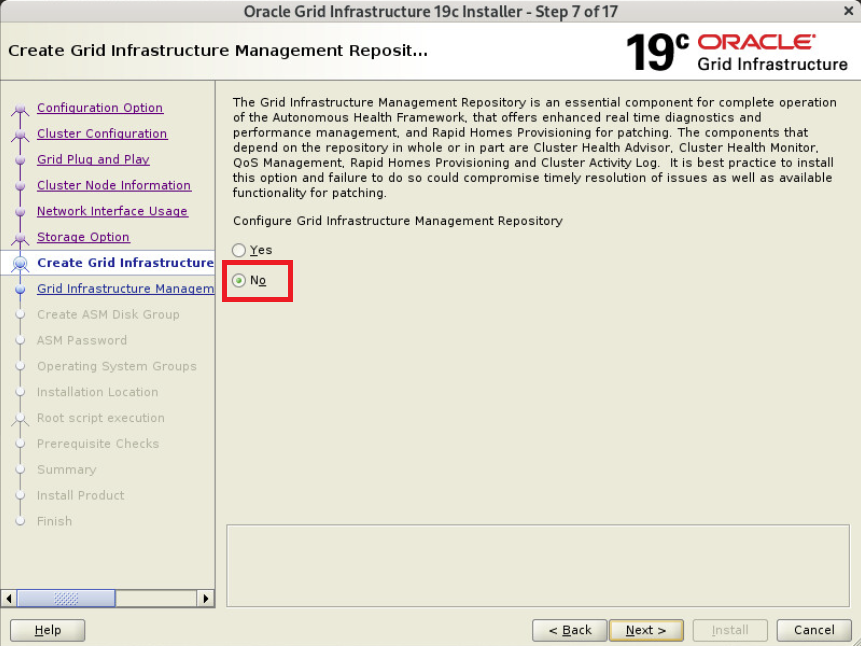Image resolution: width=861 pixels, height=646 pixels.
Task: Click the disabled Install button
Action: pyautogui.click(x=730, y=630)
